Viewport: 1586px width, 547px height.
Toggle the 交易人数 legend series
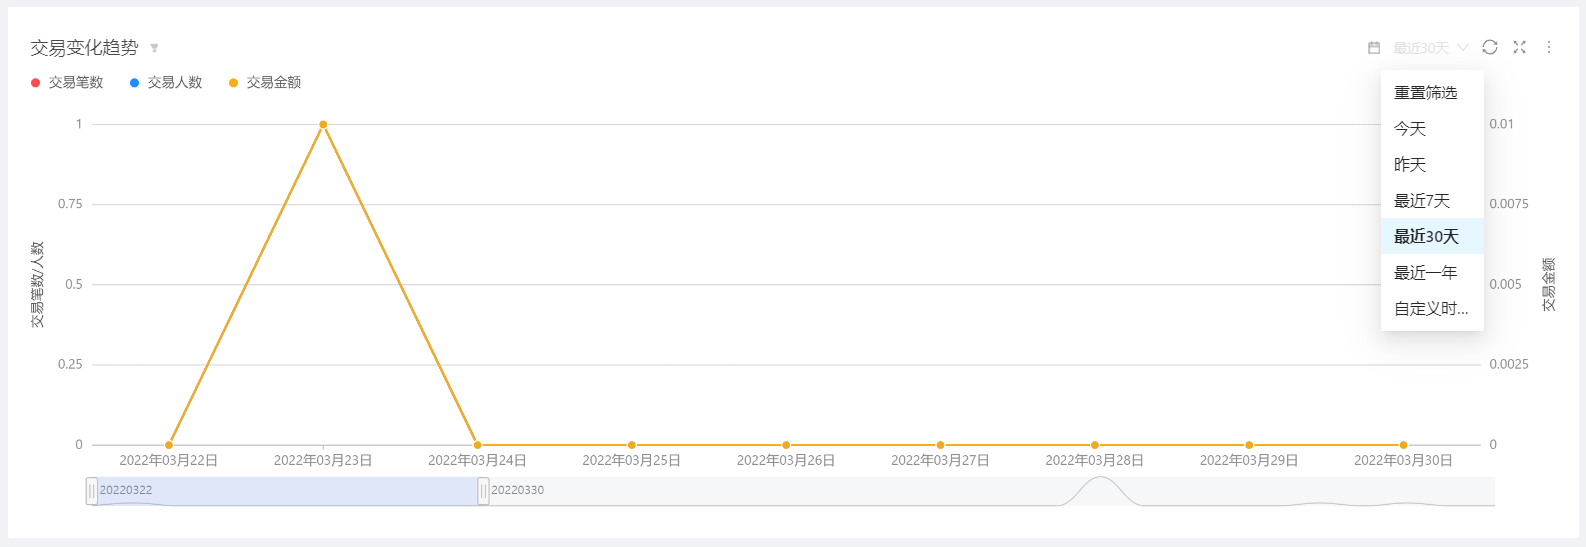[166, 83]
